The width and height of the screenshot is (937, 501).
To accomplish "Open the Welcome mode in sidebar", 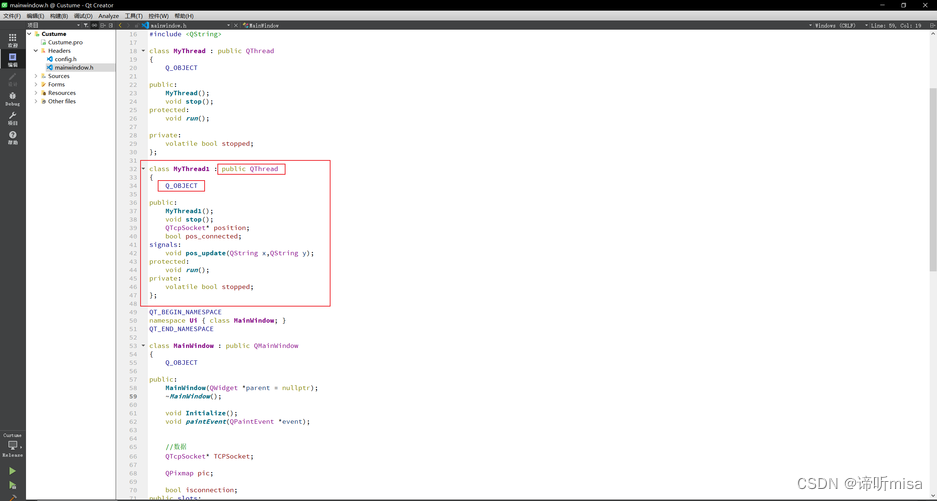I will point(12,39).
